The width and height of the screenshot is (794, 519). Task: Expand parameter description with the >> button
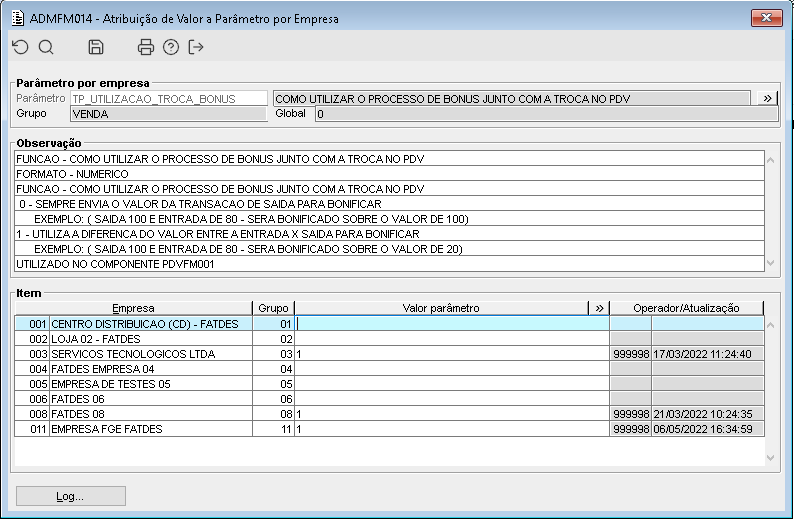[x=768, y=98]
